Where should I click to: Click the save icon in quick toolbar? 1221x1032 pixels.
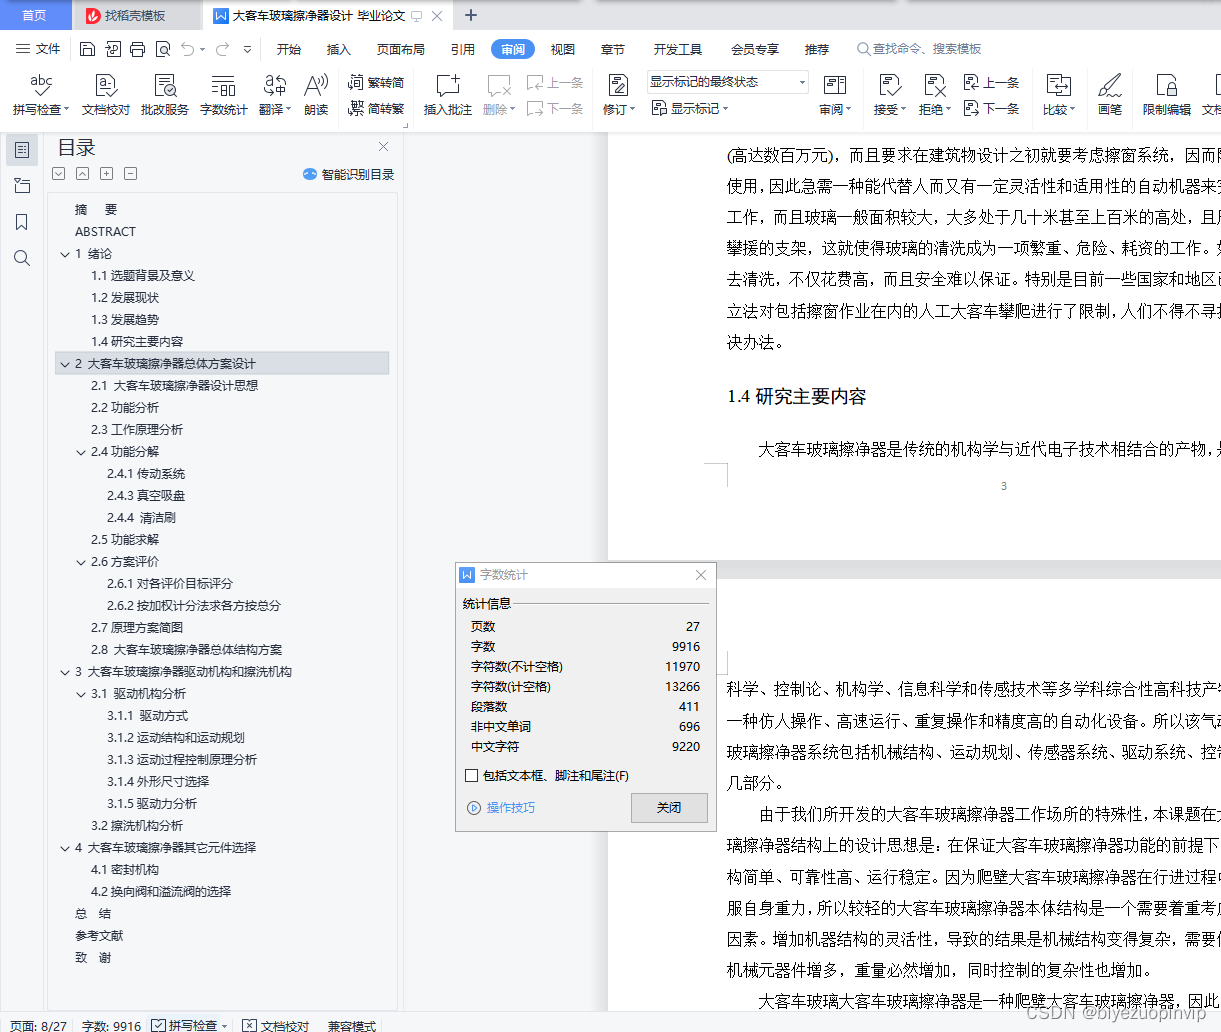coord(87,49)
